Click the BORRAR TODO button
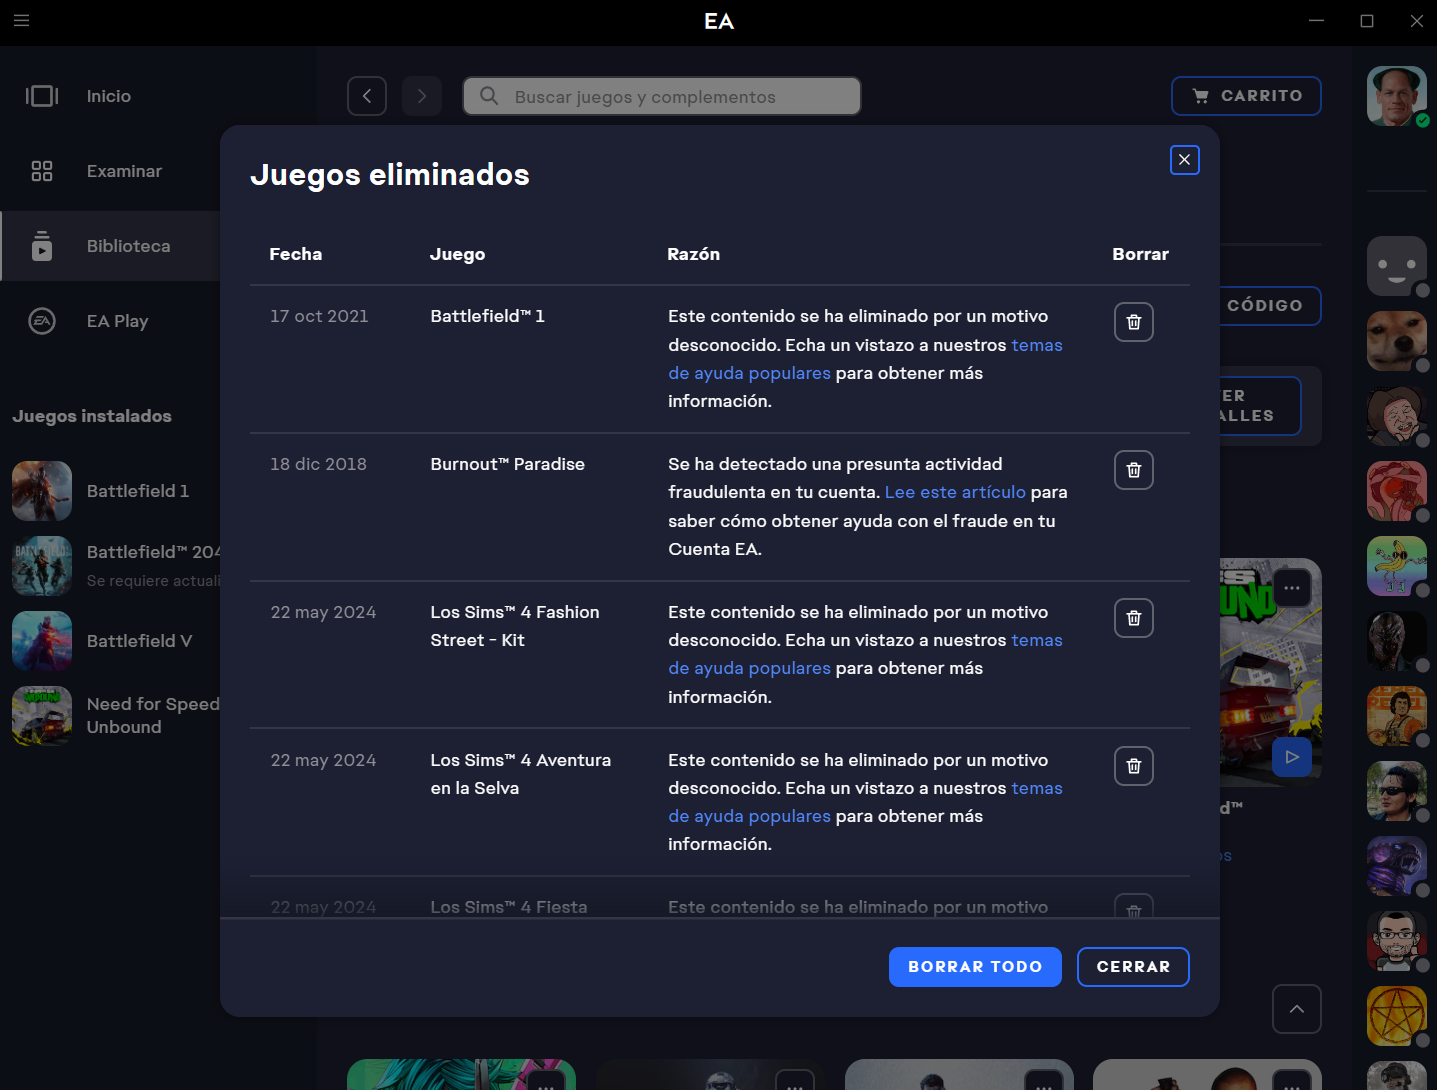The width and height of the screenshot is (1437, 1090). point(975,967)
